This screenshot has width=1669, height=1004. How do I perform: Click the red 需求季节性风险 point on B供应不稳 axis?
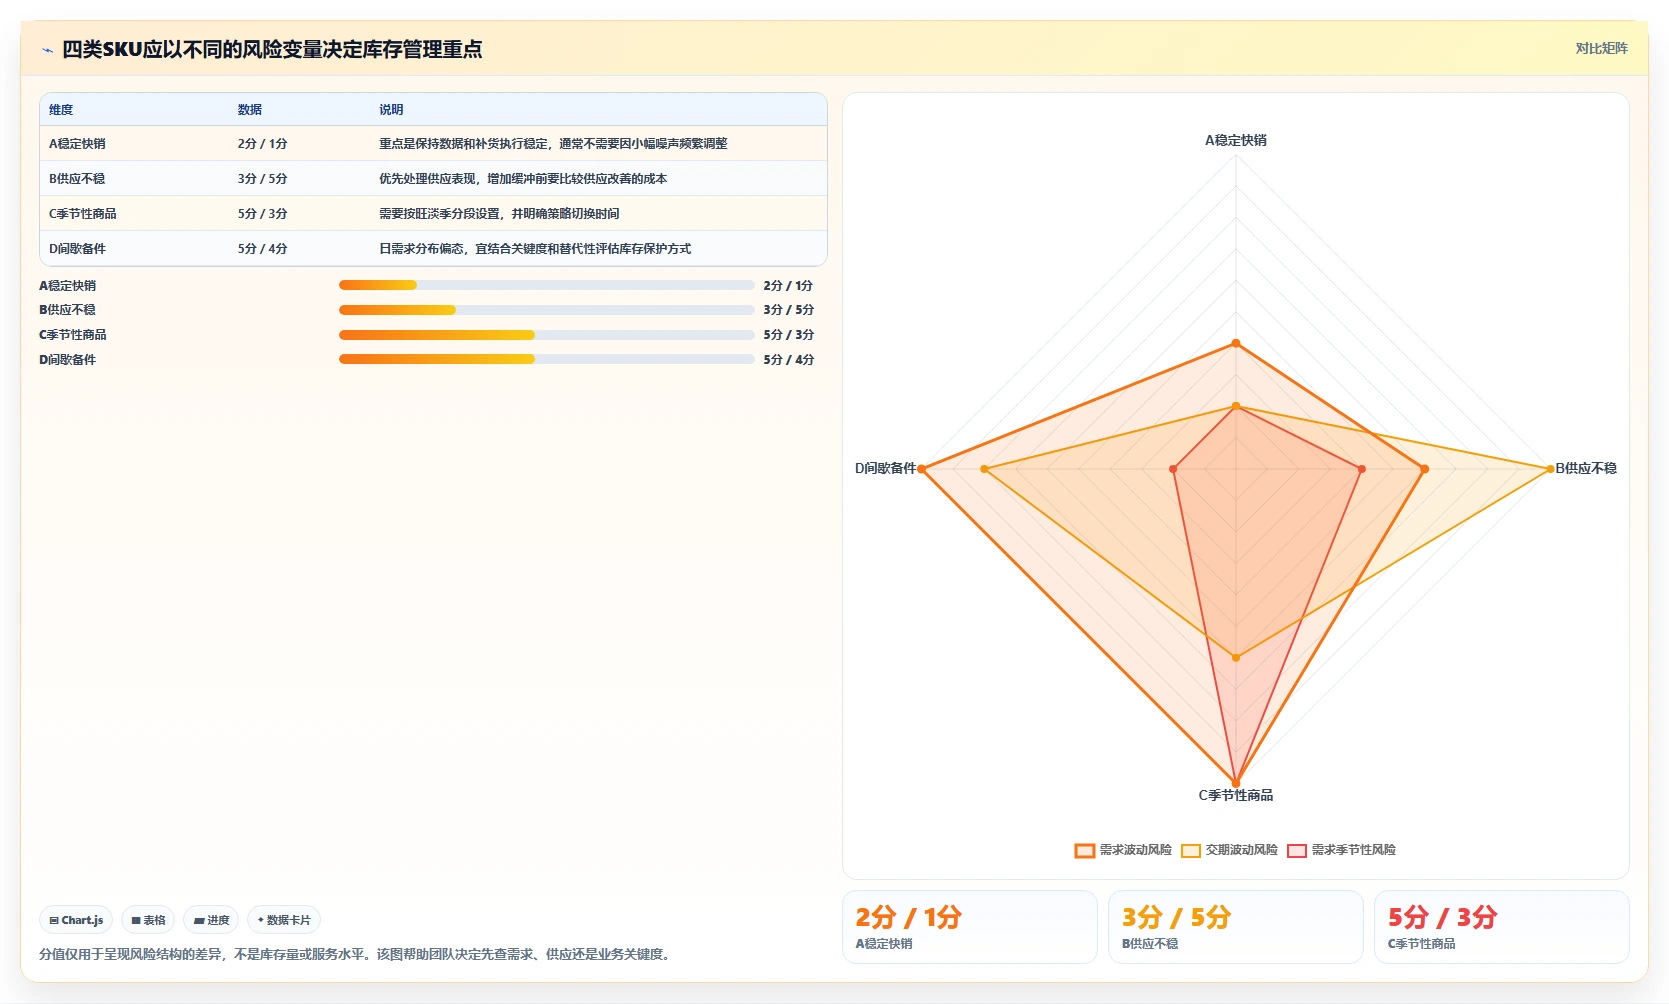tap(1362, 469)
